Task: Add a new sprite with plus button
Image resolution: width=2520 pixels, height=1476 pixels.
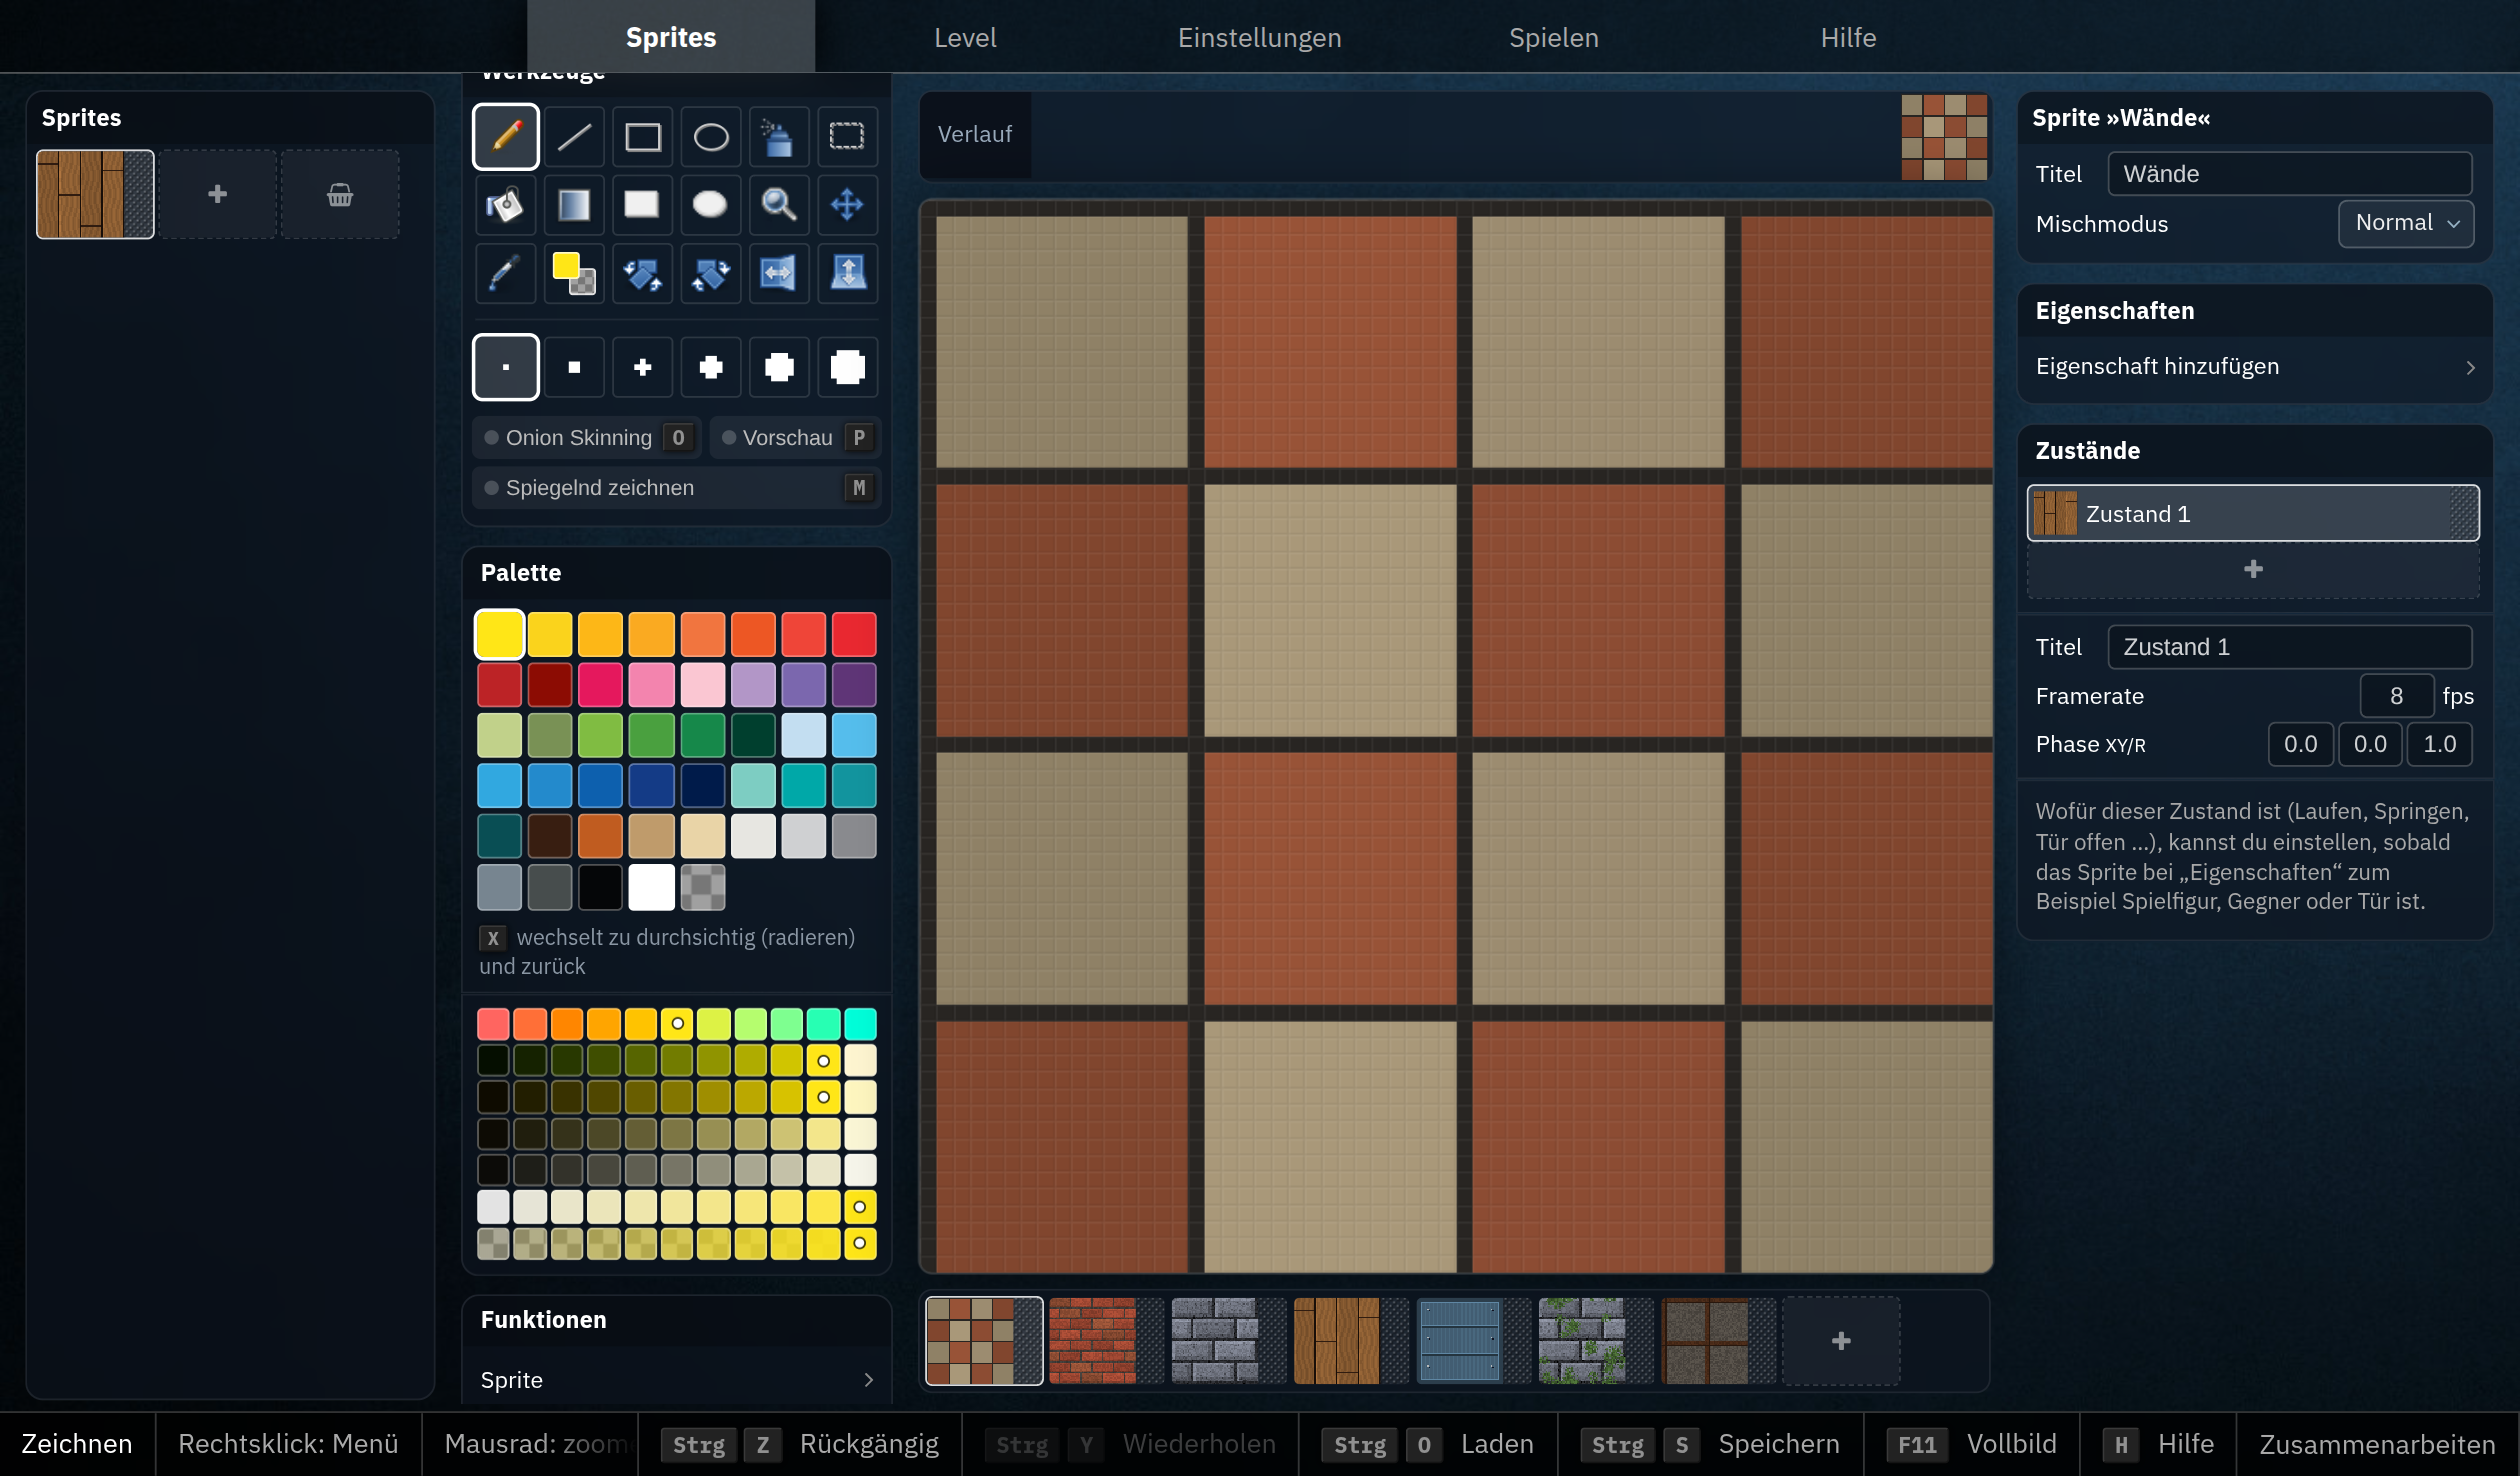Action: point(217,194)
